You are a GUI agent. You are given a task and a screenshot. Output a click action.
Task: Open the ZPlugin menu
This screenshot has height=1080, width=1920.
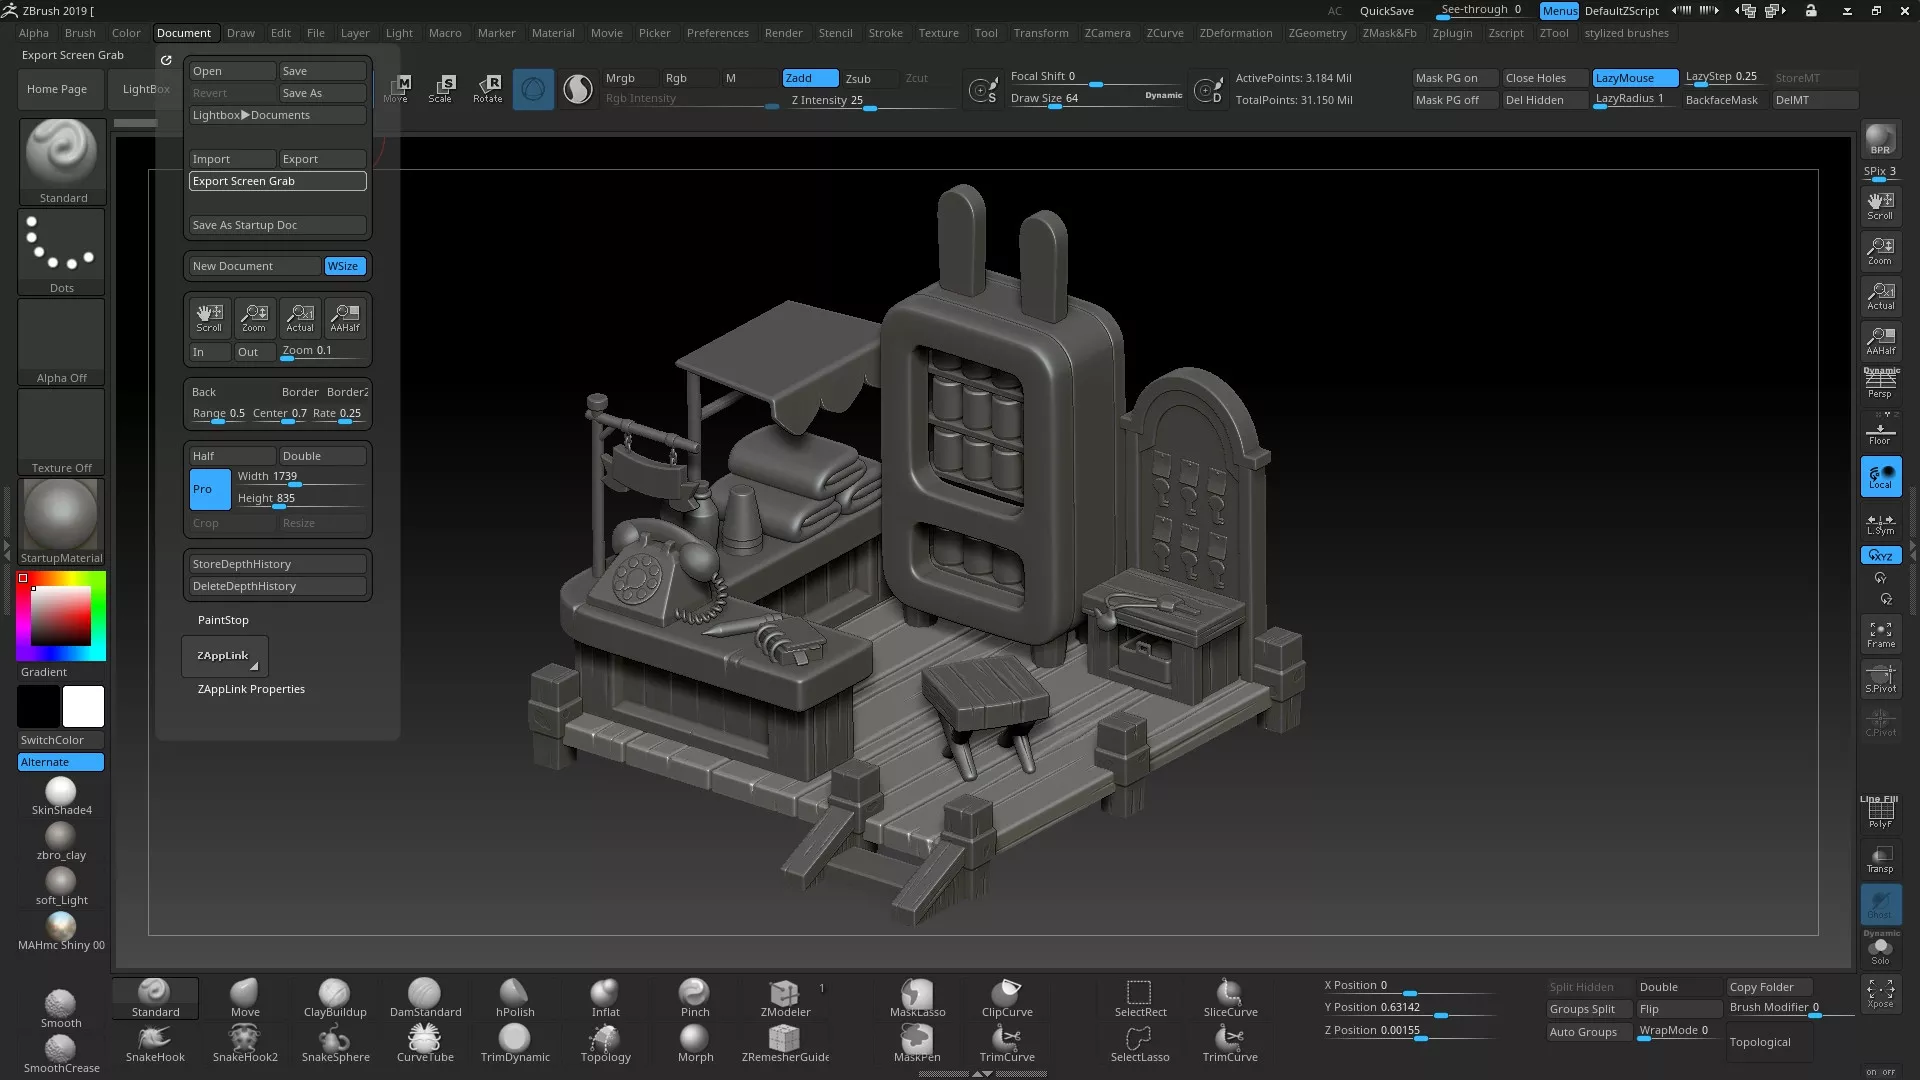coord(1451,33)
